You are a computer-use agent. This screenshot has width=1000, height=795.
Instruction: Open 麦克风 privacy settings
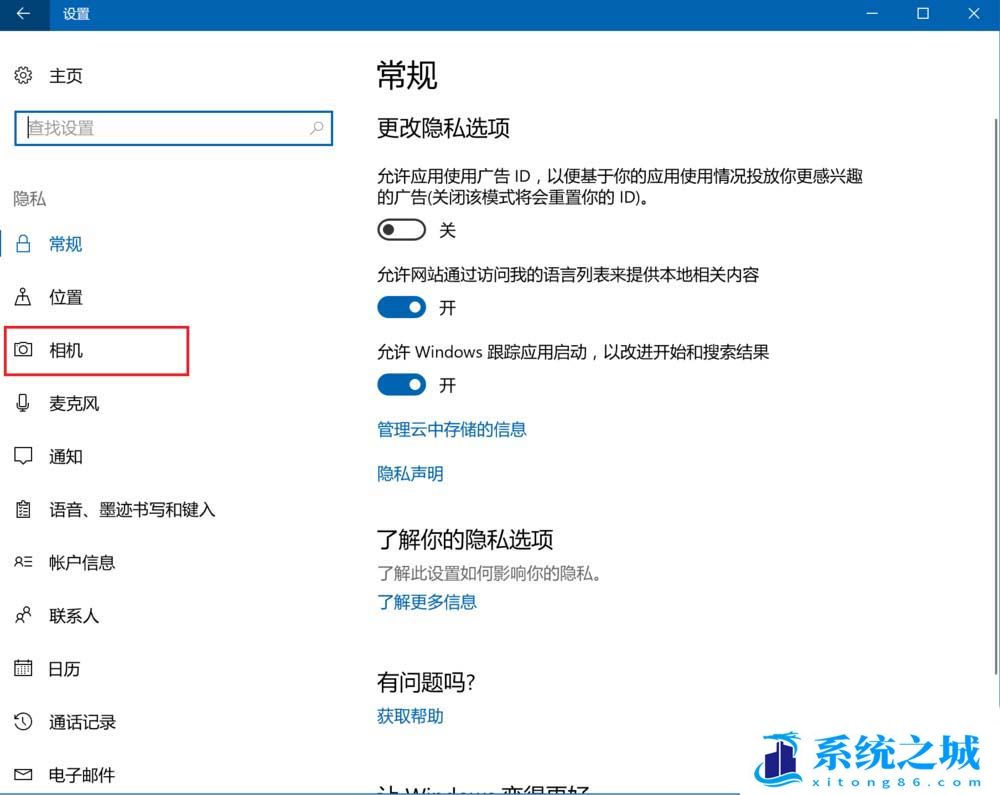[x=74, y=404]
